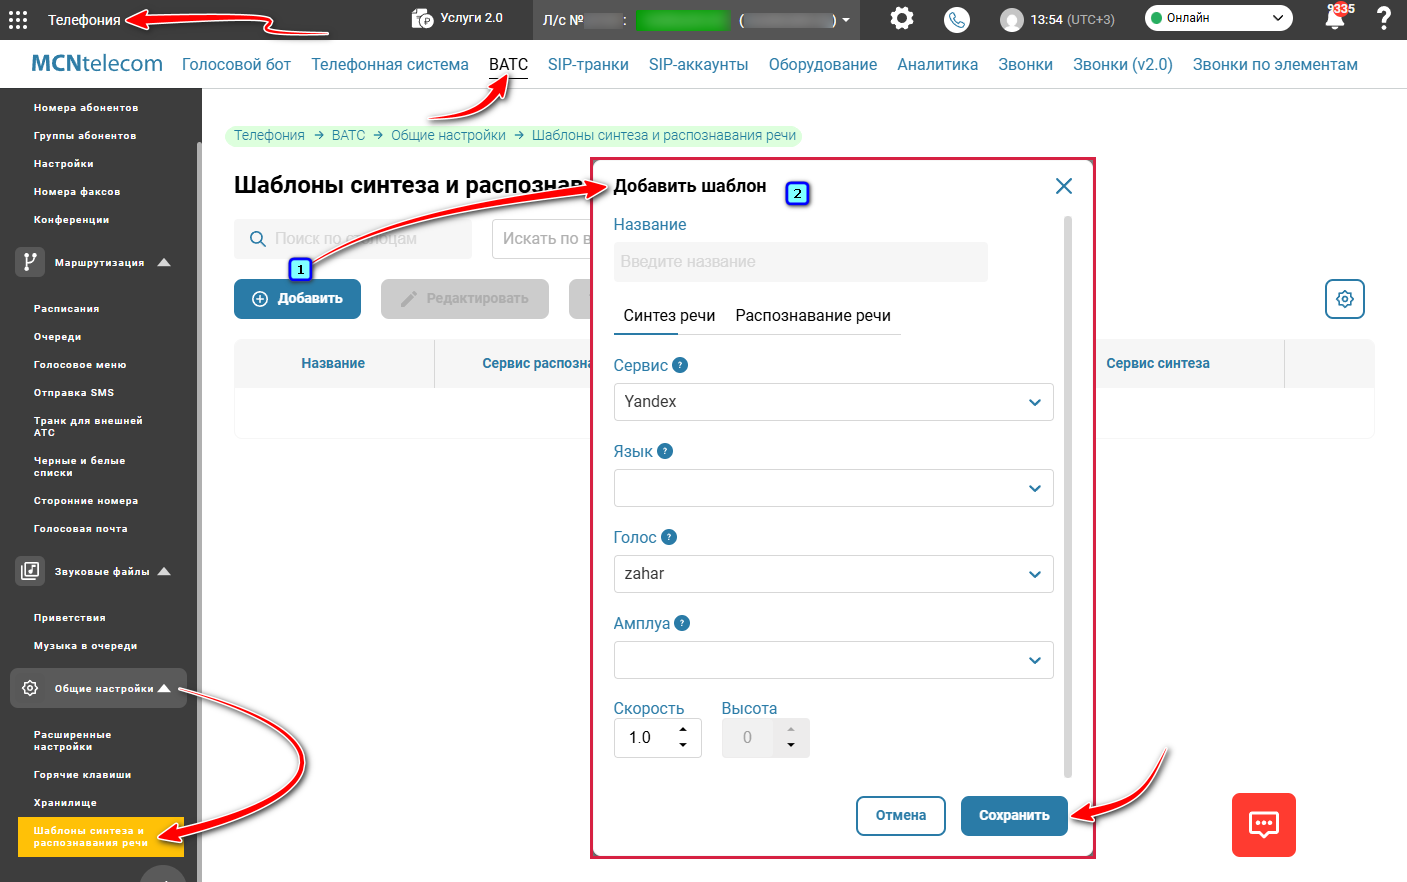Click Телефония breadcrumb link
The height and width of the screenshot is (882, 1407).
pos(269,135)
